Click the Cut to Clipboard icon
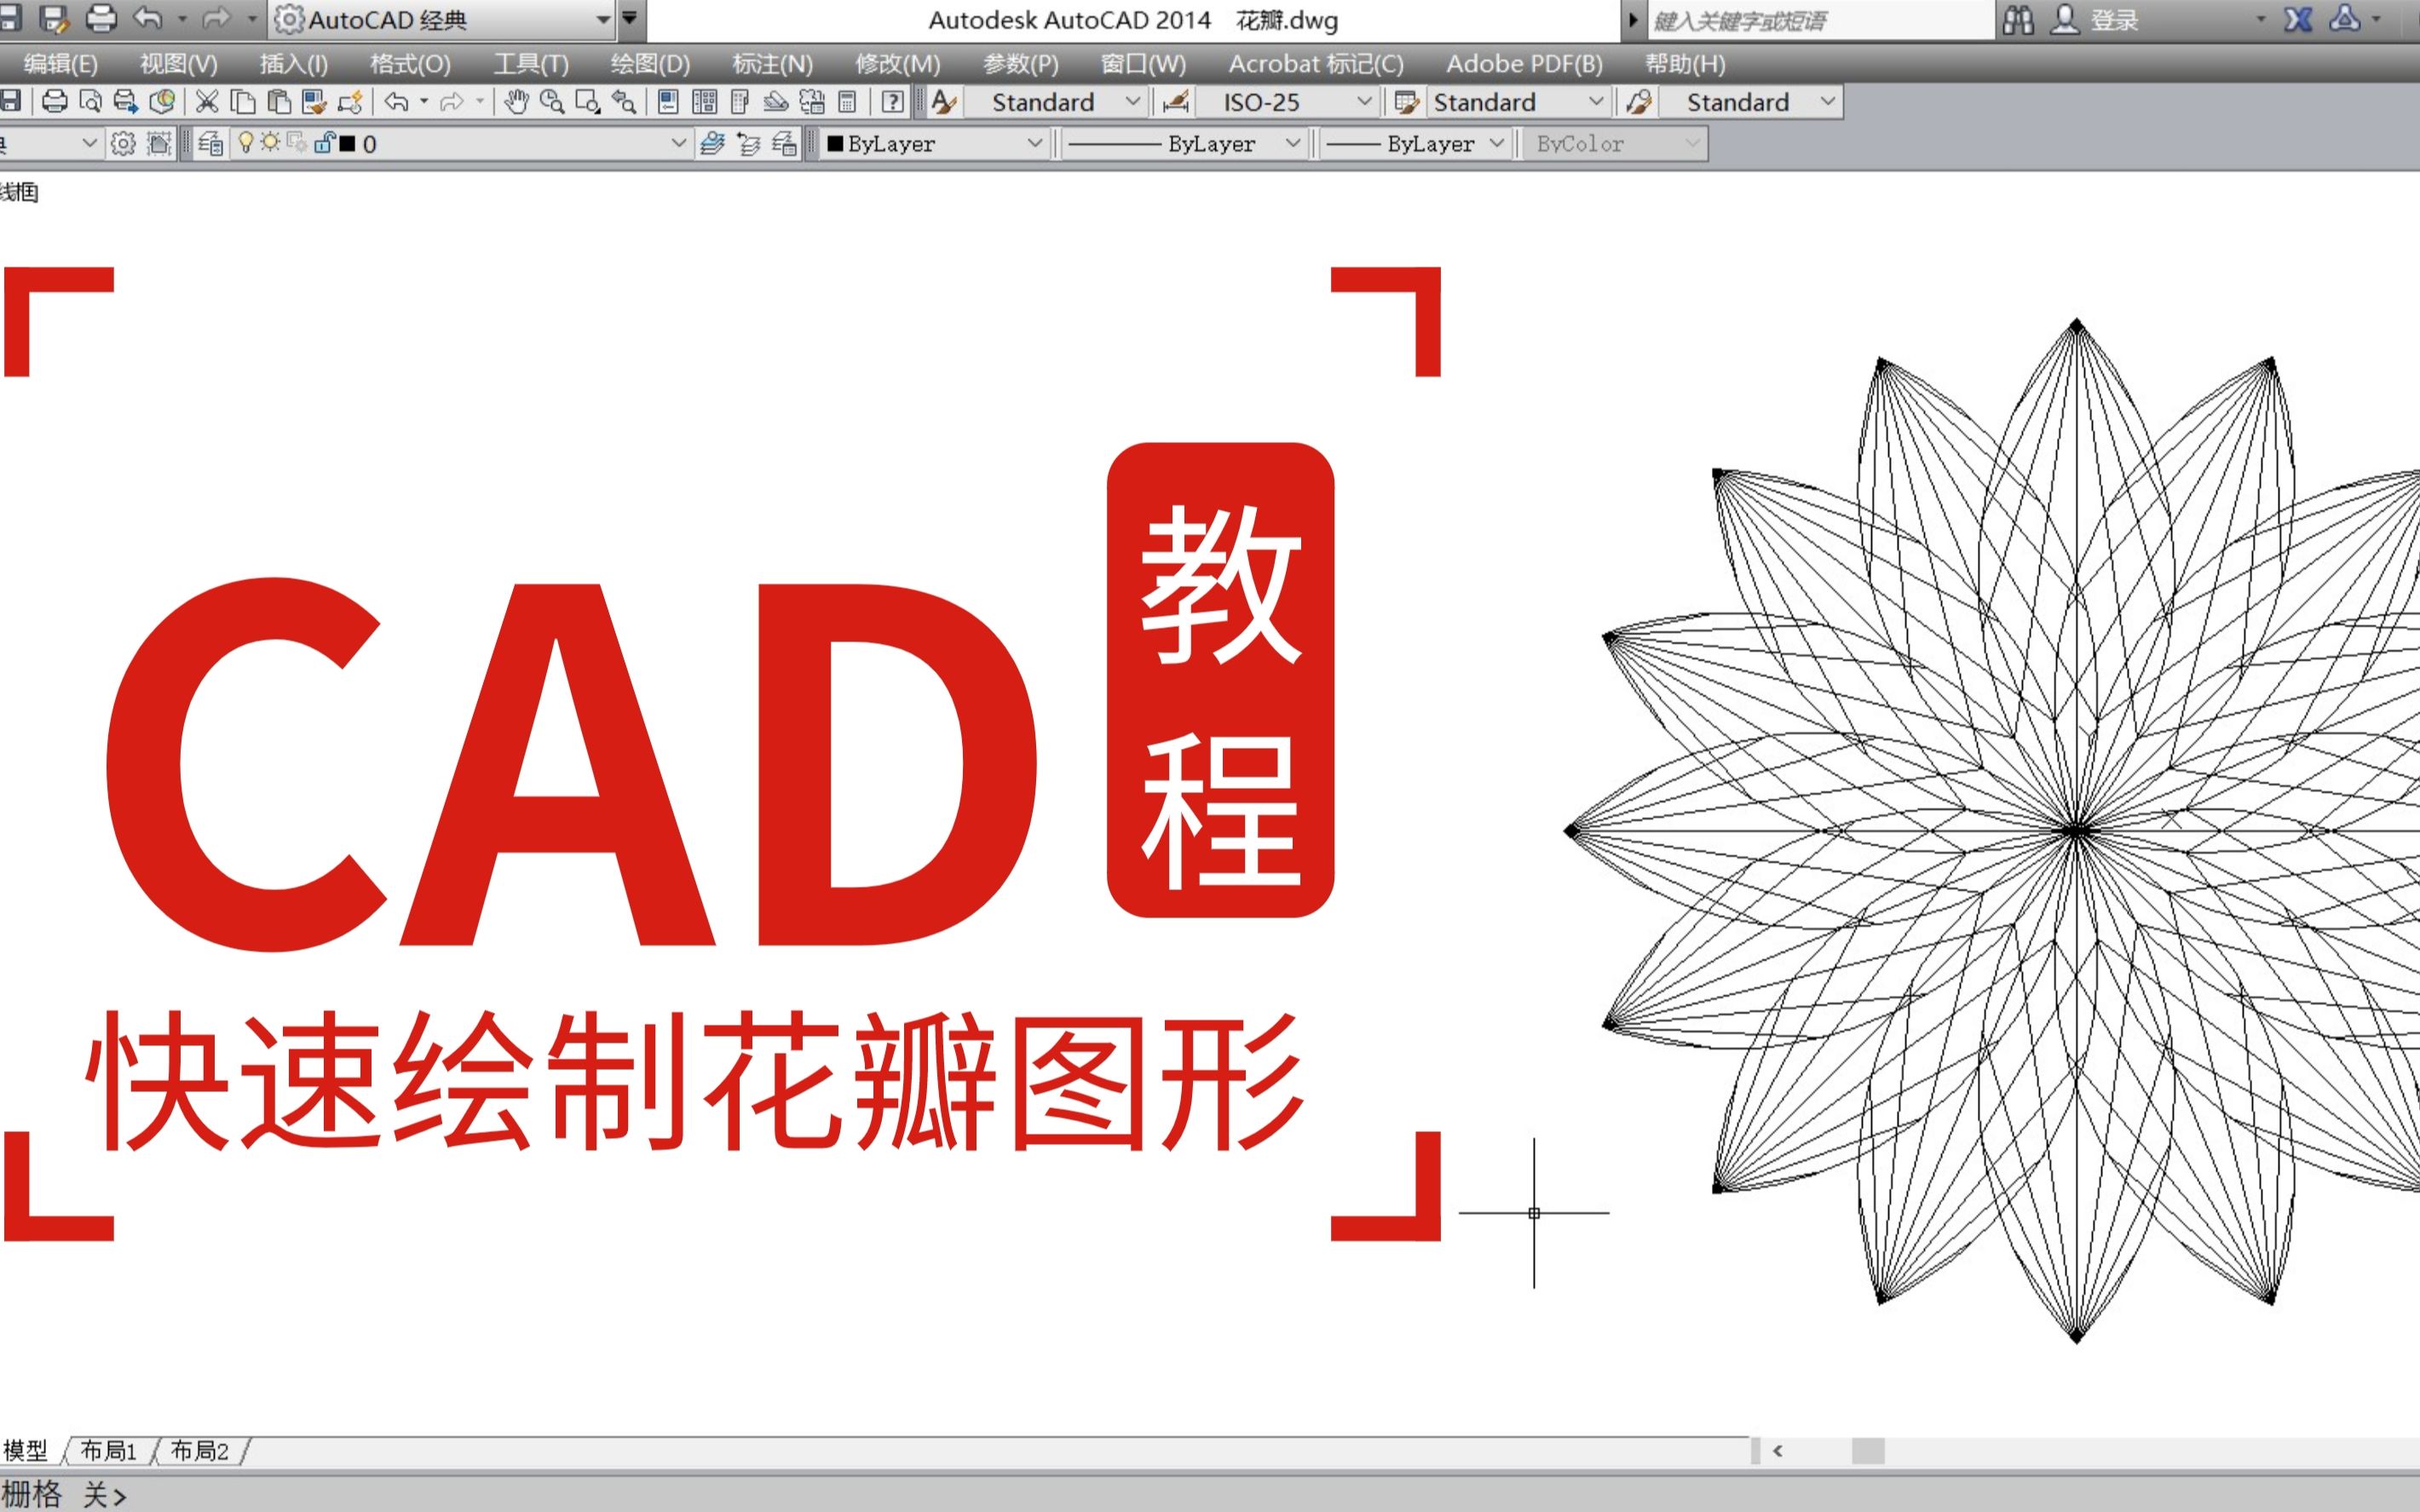2420x1512 pixels. 208,101
